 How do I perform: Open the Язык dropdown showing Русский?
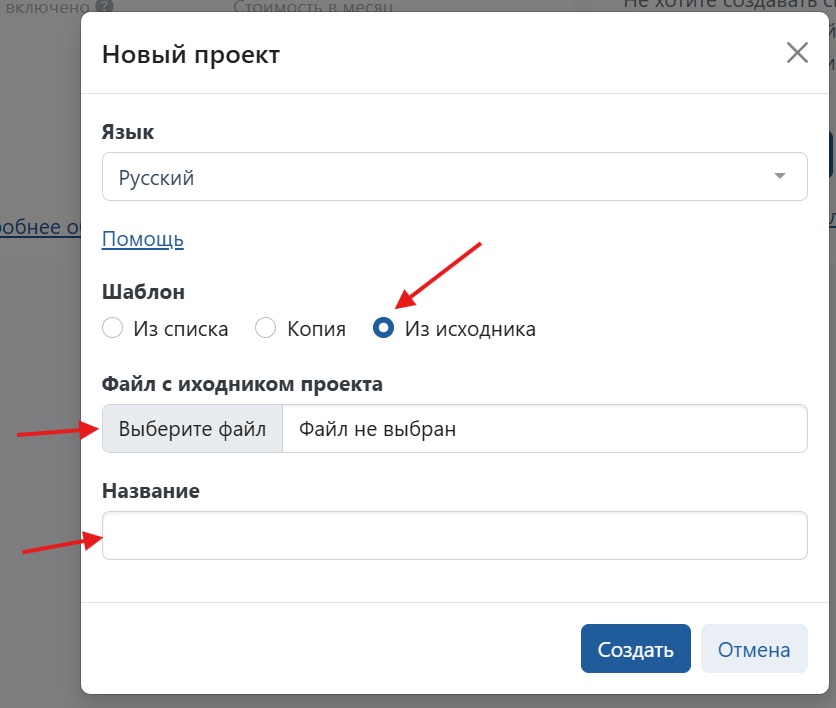tap(440, 177)
